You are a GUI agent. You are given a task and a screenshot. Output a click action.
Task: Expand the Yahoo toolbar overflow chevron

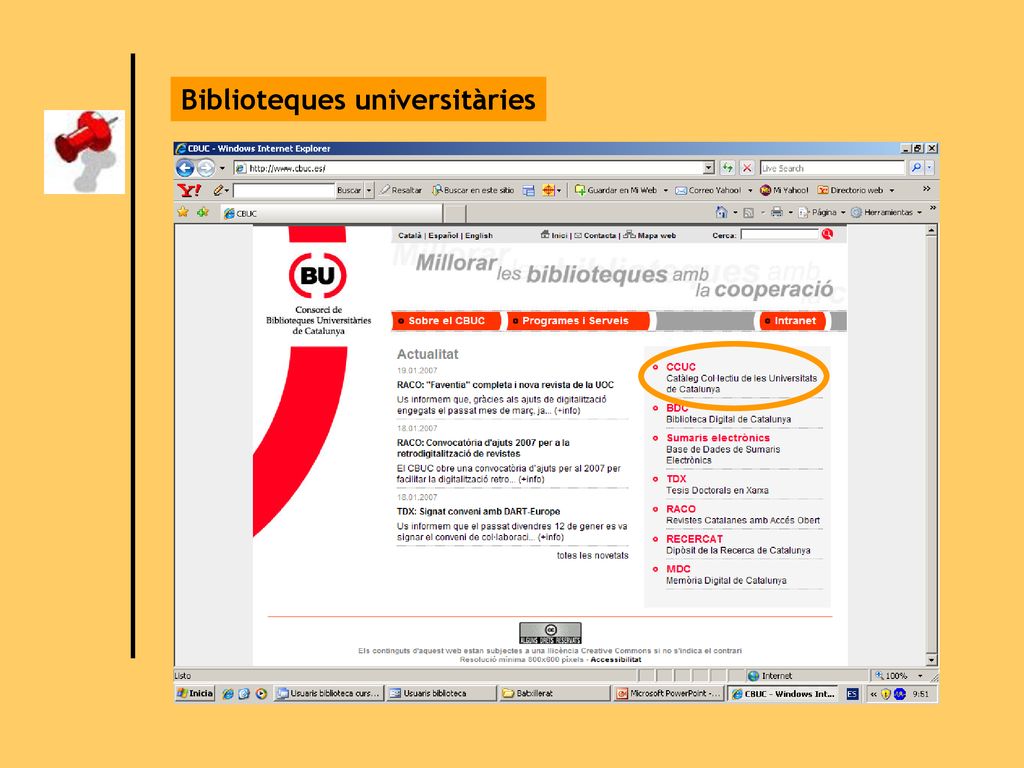[x=926, y=188]
